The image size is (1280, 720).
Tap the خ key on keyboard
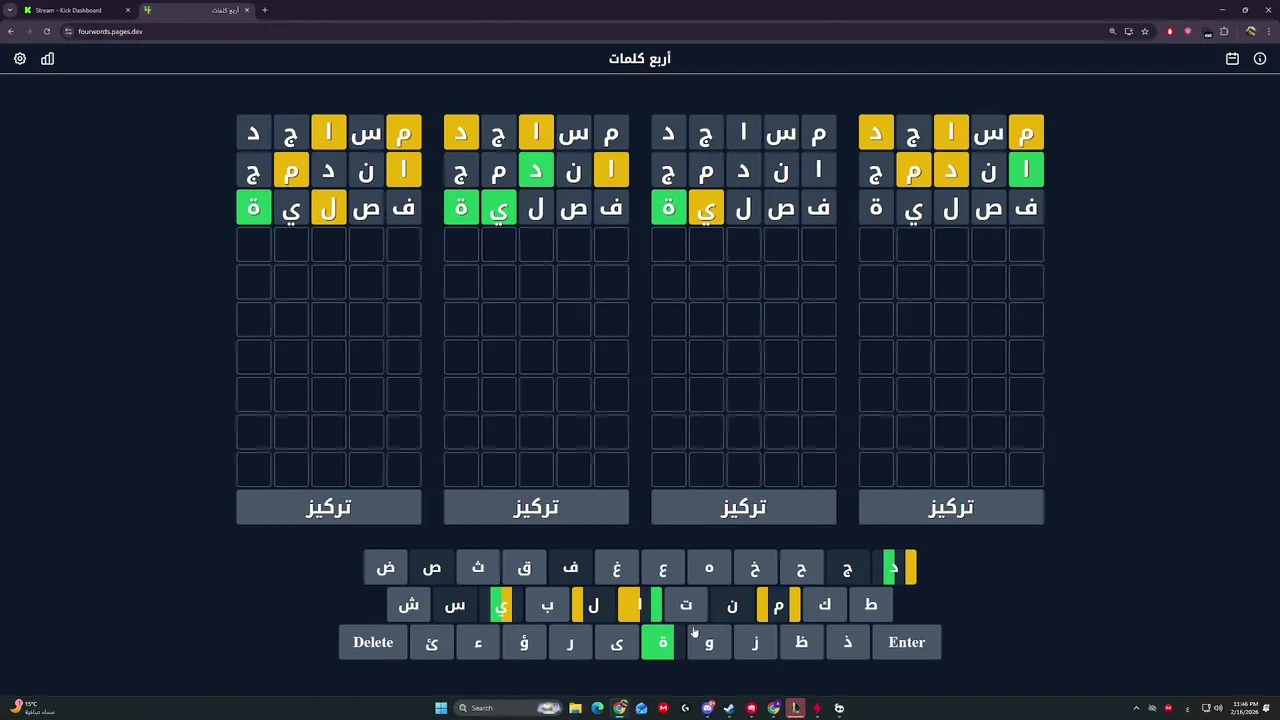click(x=755, y=568)
